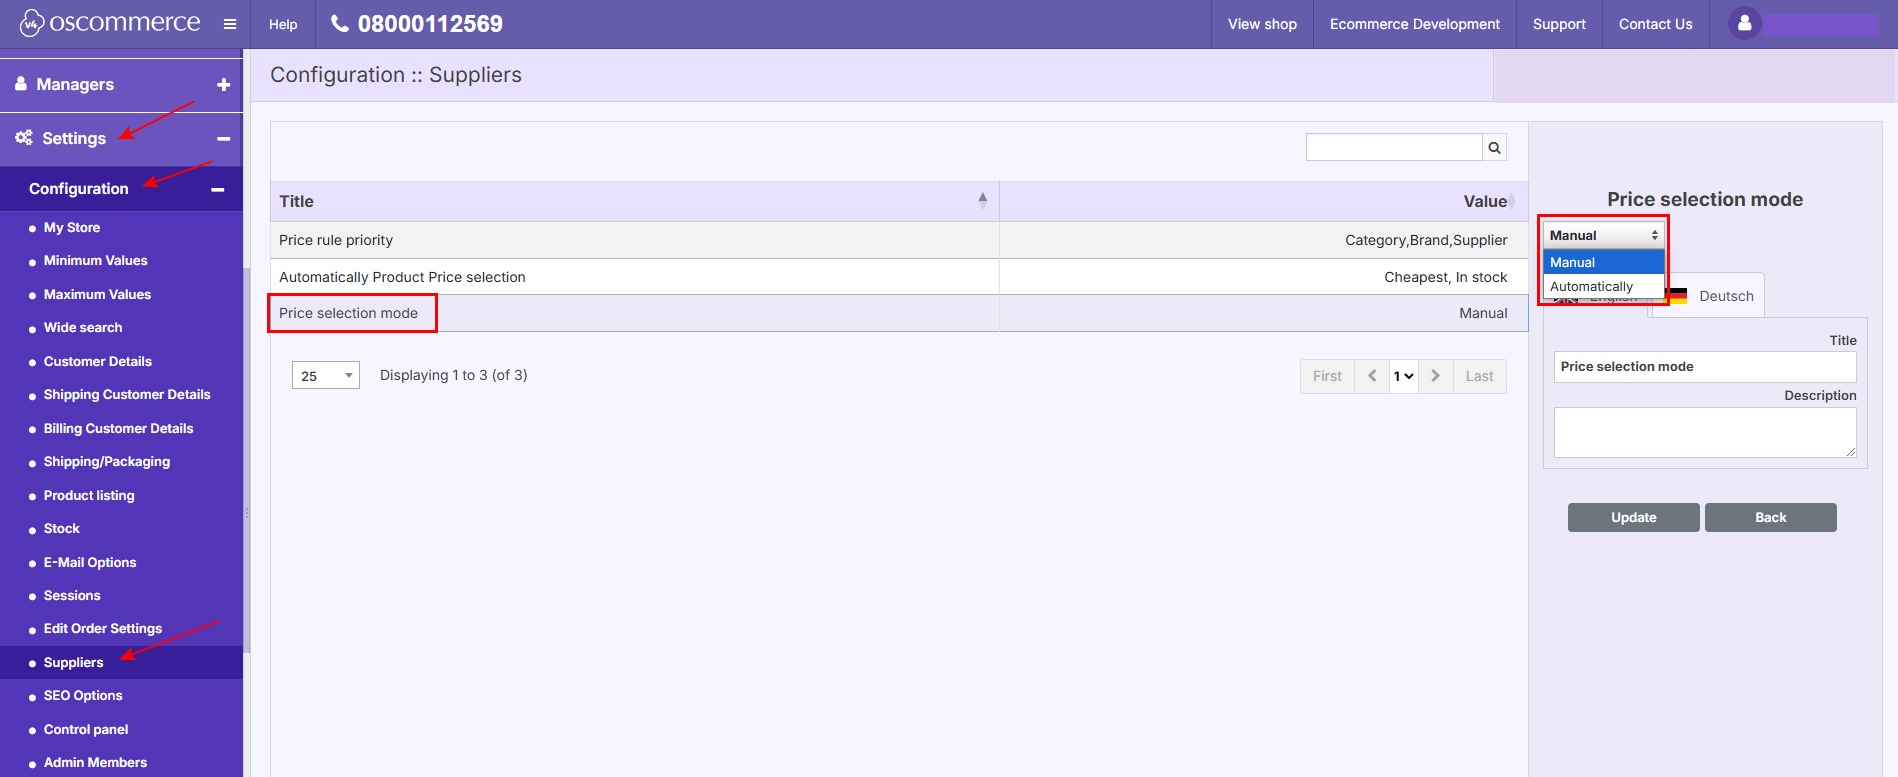Click the Description text area
1898x777 pixels.
[x=1704, y=433]
